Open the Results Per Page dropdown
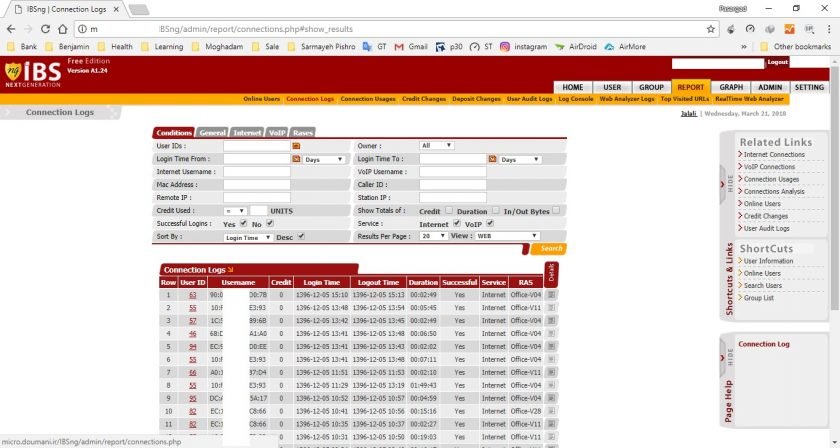 coord(433,236)
